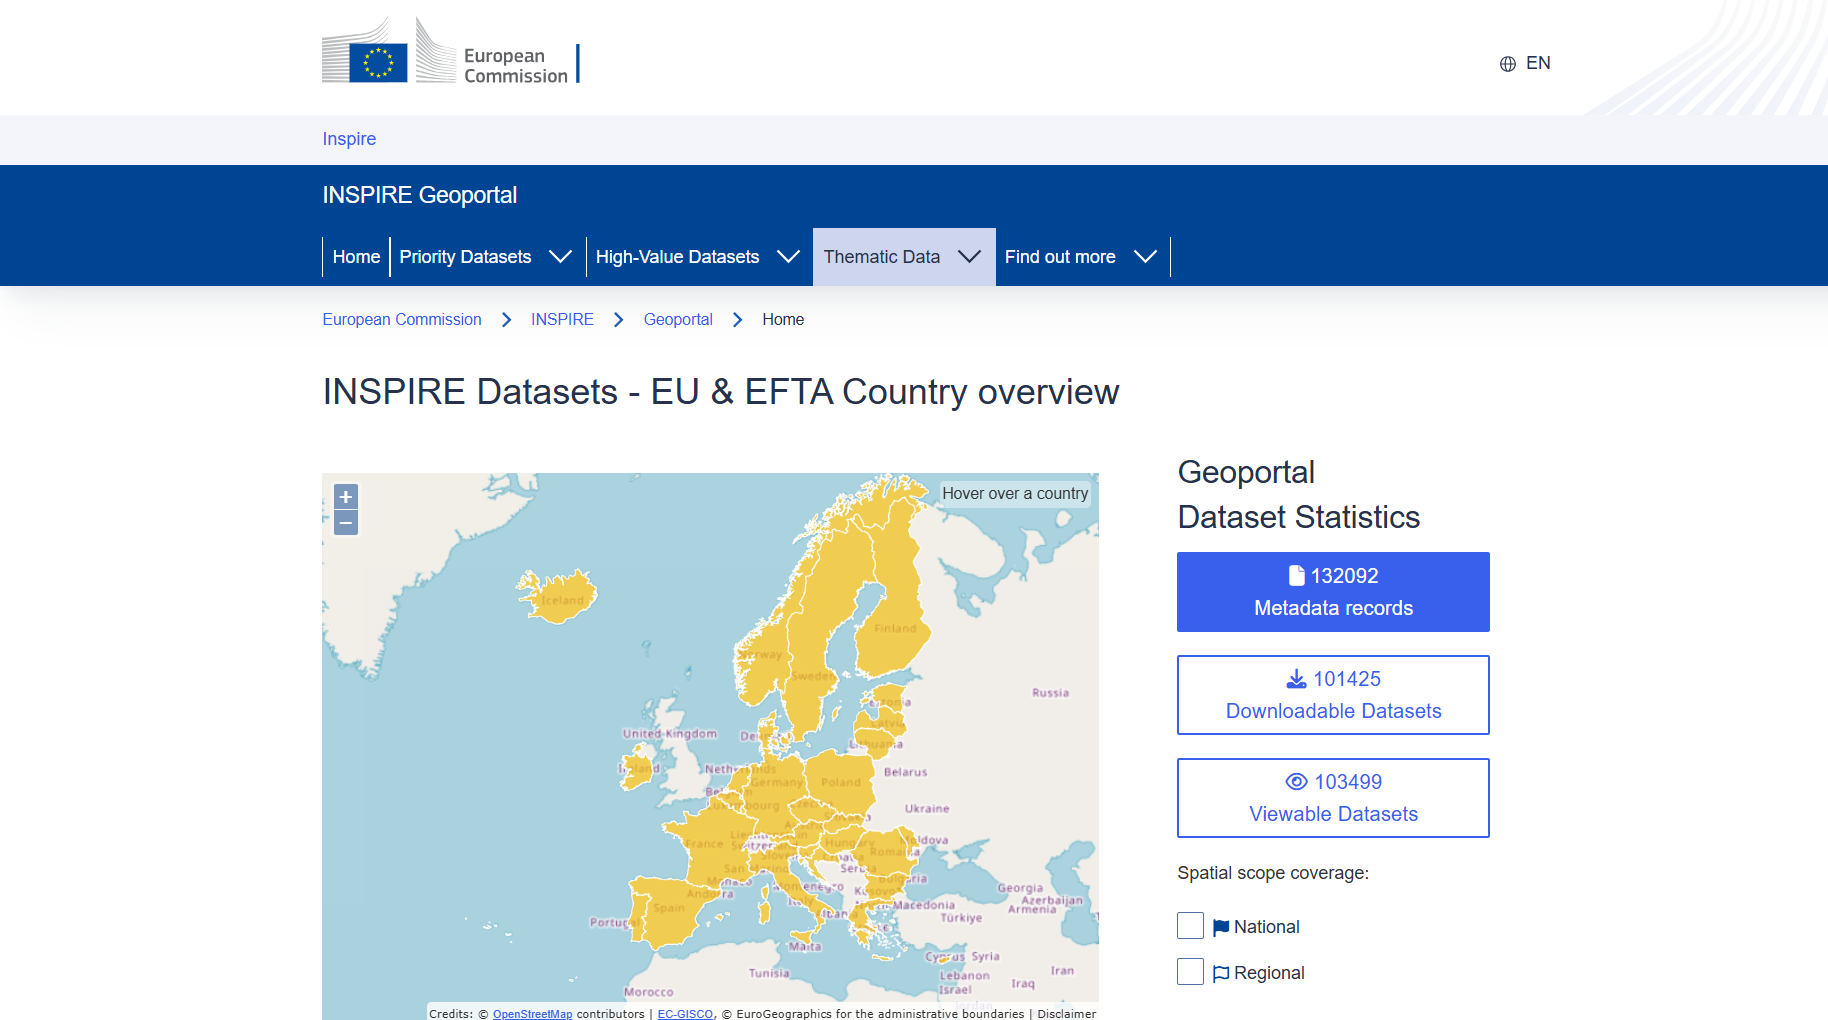The height and width of the screenshot is (1020, 1828).
Task: Enable the National spatial scope checkbox
Action: click(x=1190, y=926)
